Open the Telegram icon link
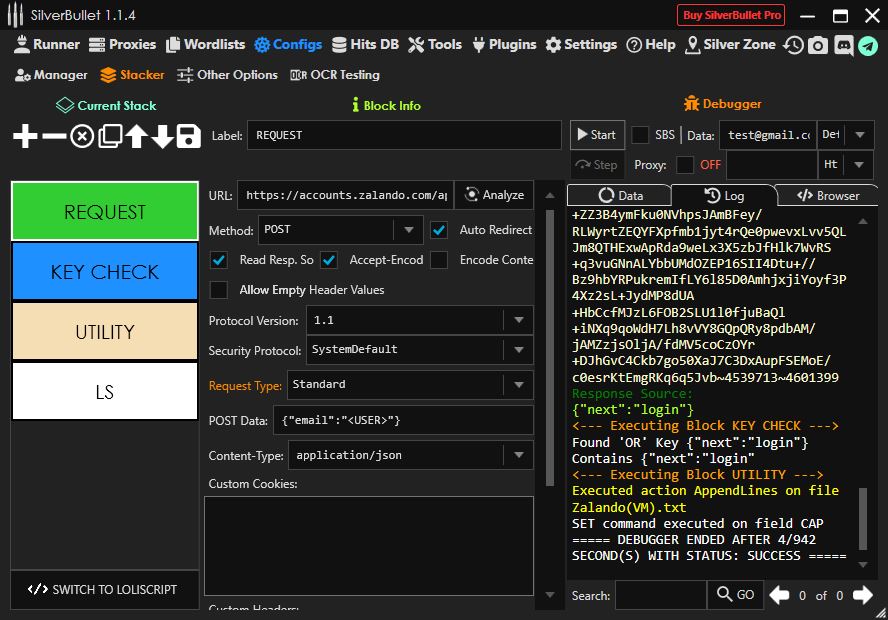The image size is (888, 620). point(868,45)
